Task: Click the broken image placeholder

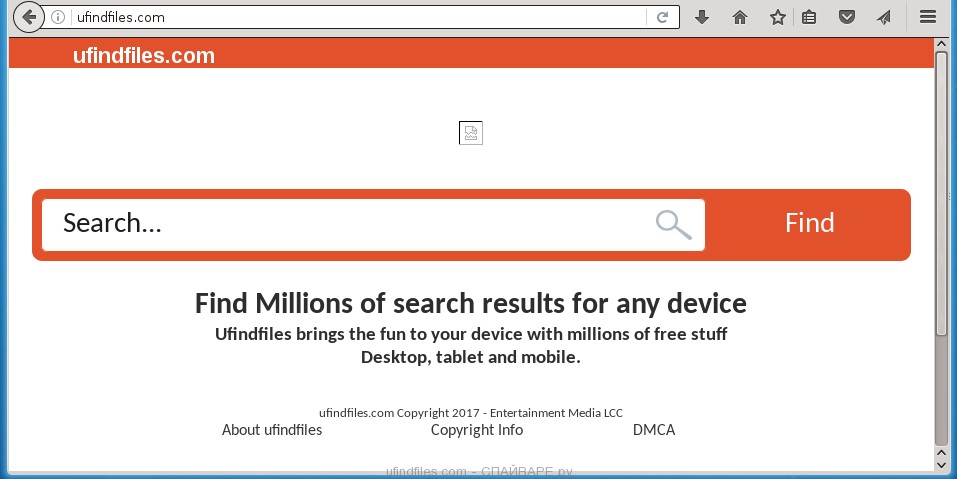Action: pos(471,133)
